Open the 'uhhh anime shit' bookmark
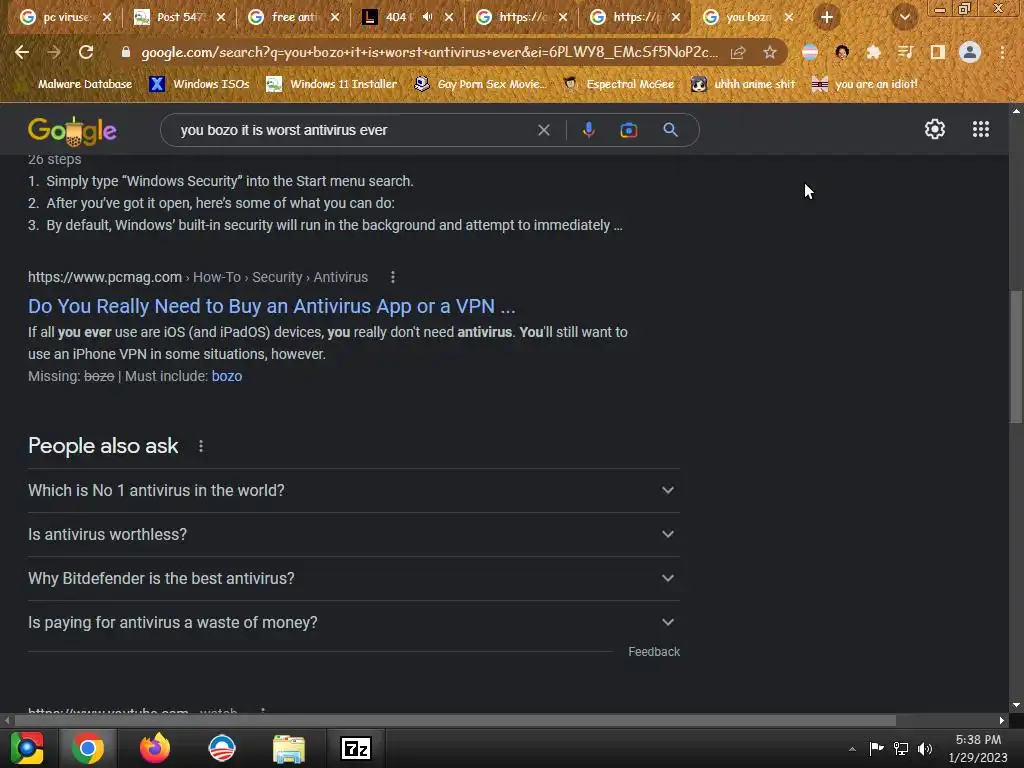The image size is (1024, 768). click(743, 84)
